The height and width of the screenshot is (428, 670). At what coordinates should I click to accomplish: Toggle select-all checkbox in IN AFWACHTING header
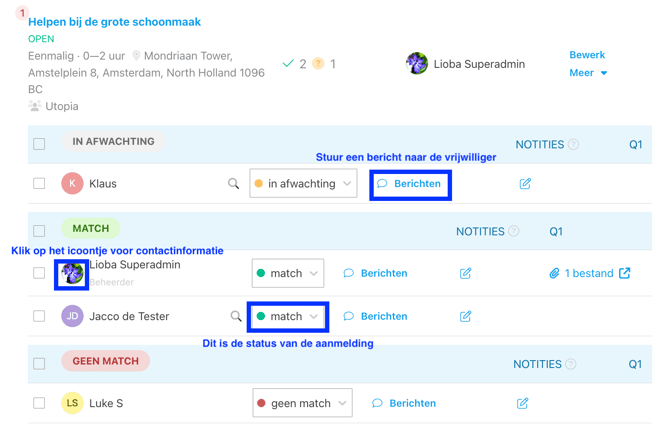click(39, 144)
